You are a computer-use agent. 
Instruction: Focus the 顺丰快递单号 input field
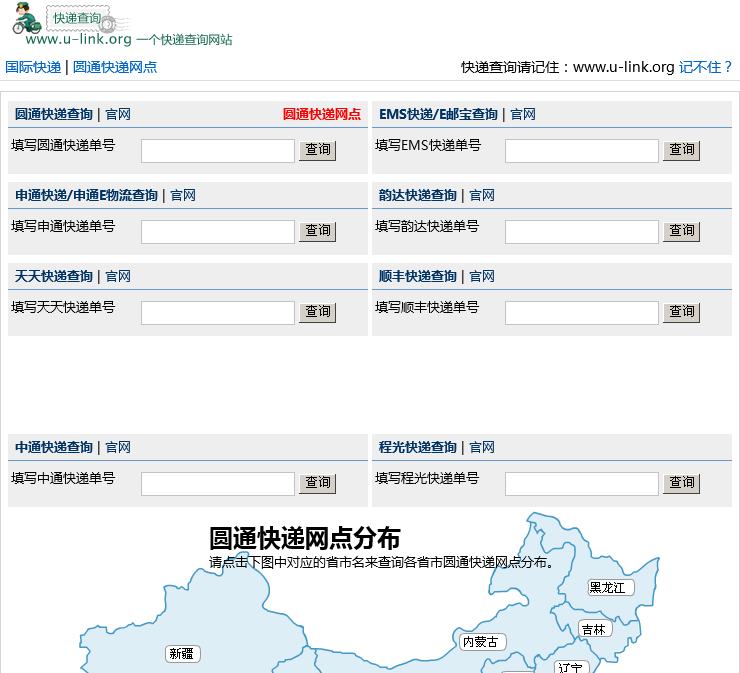pyautogui.click(x=581, y=313)
